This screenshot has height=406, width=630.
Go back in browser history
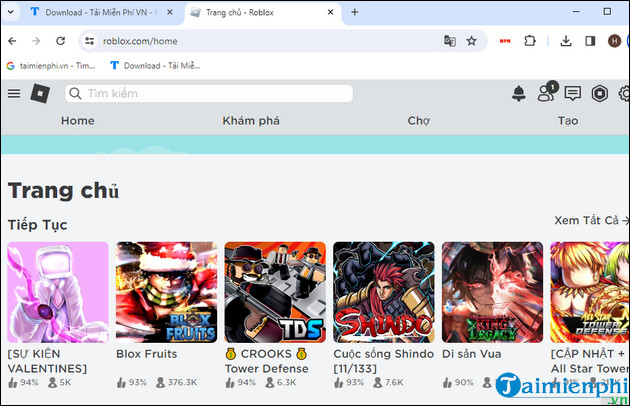pyautogui.click(x=12, y=41)
